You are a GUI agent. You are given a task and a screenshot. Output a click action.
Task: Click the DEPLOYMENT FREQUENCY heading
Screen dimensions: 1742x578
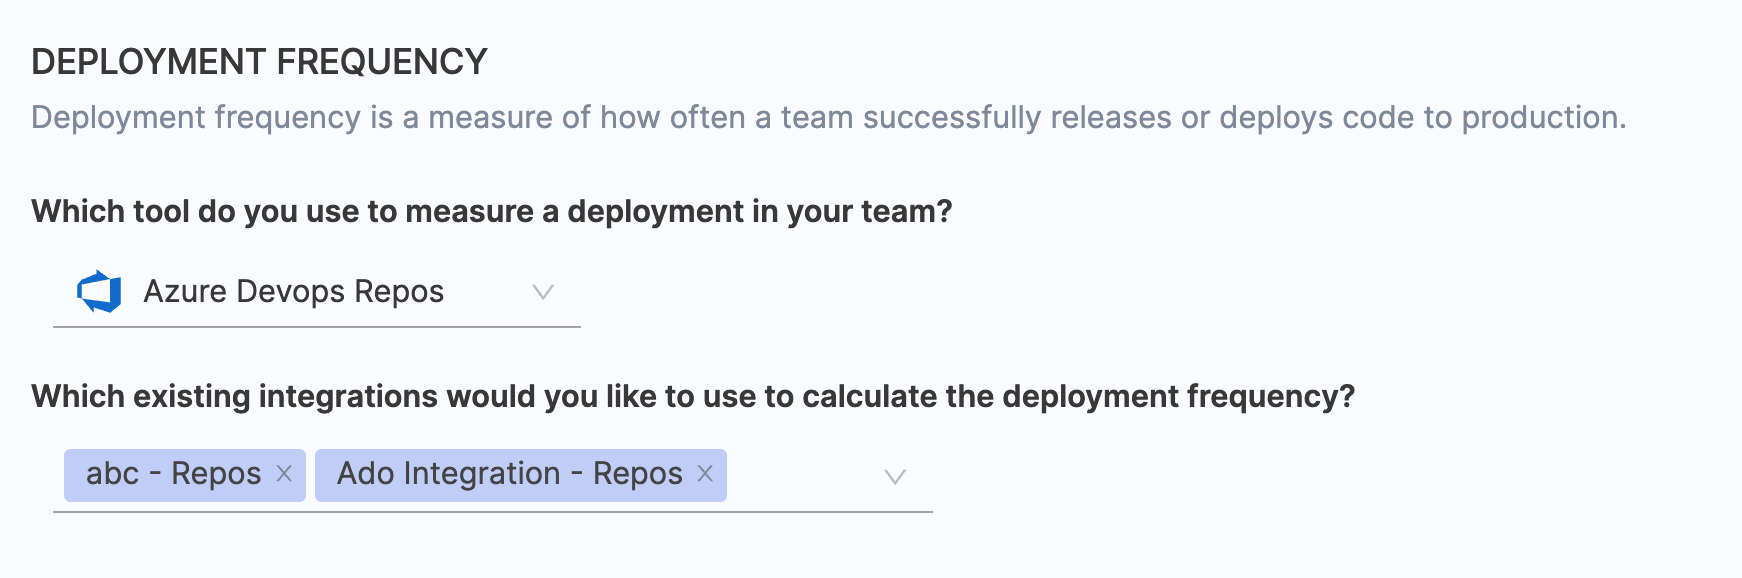point(259,62)
